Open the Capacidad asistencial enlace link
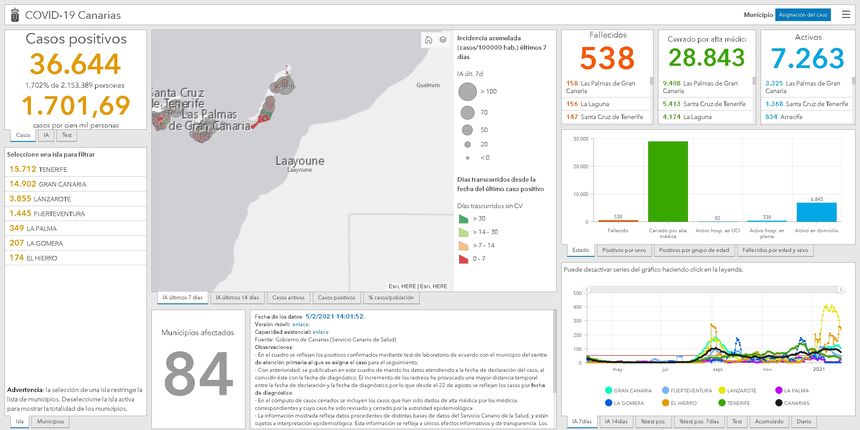Image resolution: width=860 pixels, height=430 pixels. [320, 330]
